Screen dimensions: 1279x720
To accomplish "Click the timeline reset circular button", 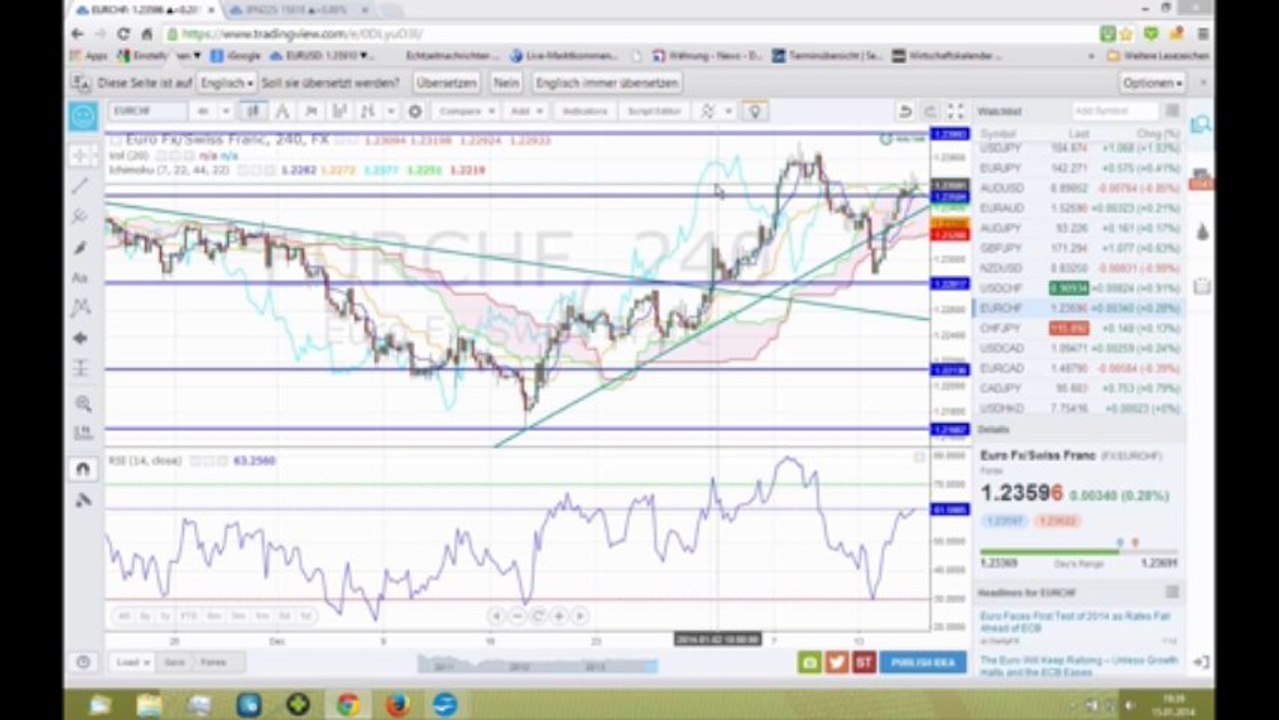I will click(537, 616).
